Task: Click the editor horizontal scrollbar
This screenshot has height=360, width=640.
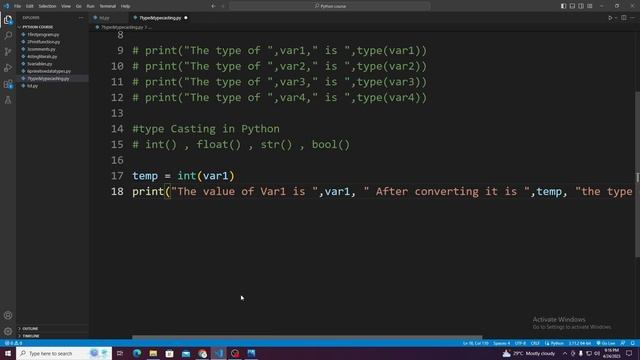Action: 307,338
